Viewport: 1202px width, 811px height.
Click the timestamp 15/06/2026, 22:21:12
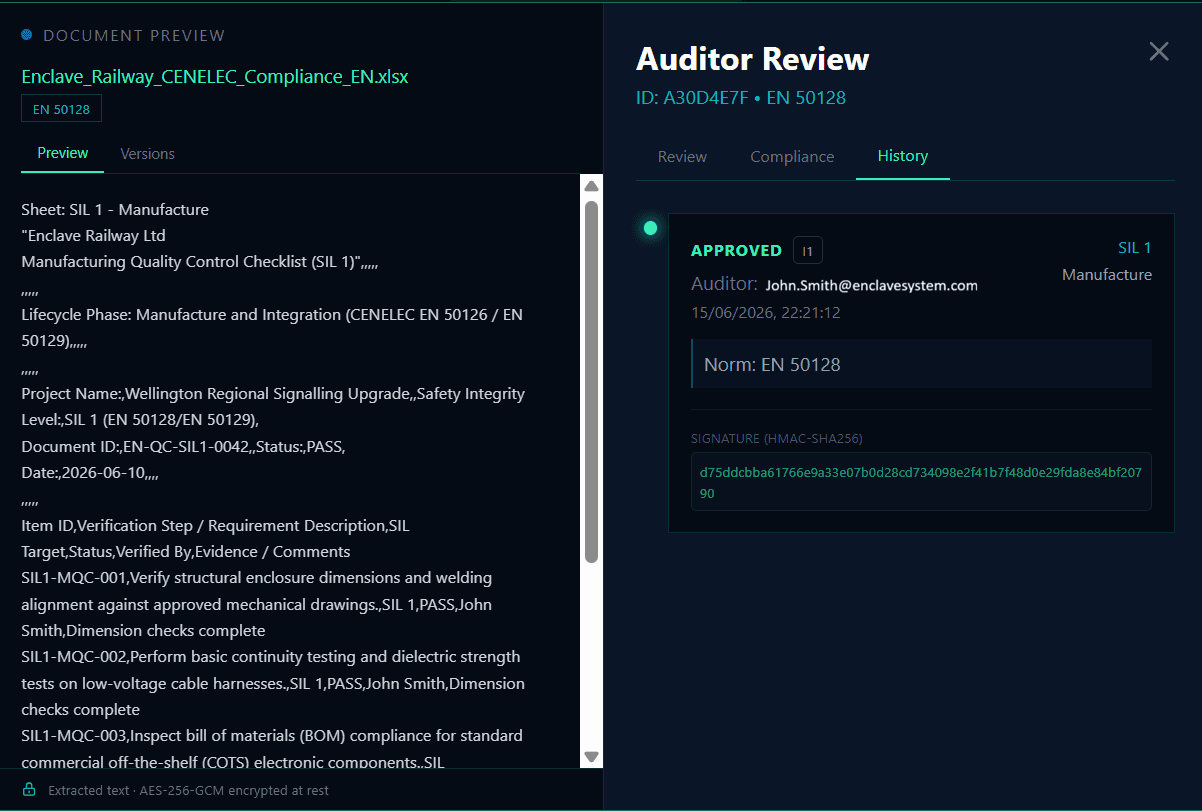point(766,313)
